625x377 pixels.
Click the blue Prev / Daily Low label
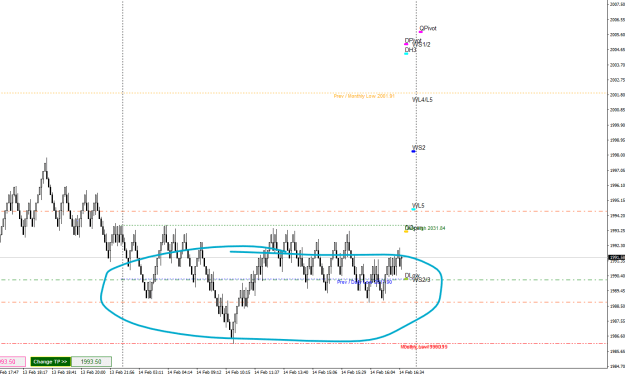[364, 282]
